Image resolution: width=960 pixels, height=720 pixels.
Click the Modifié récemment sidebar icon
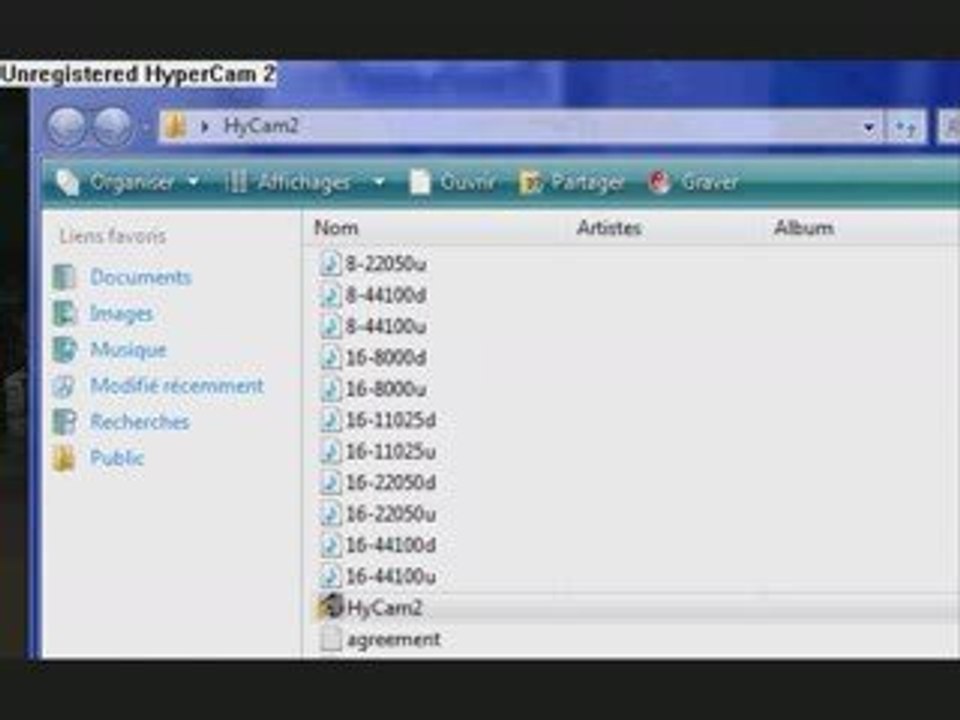click(64, 386)
